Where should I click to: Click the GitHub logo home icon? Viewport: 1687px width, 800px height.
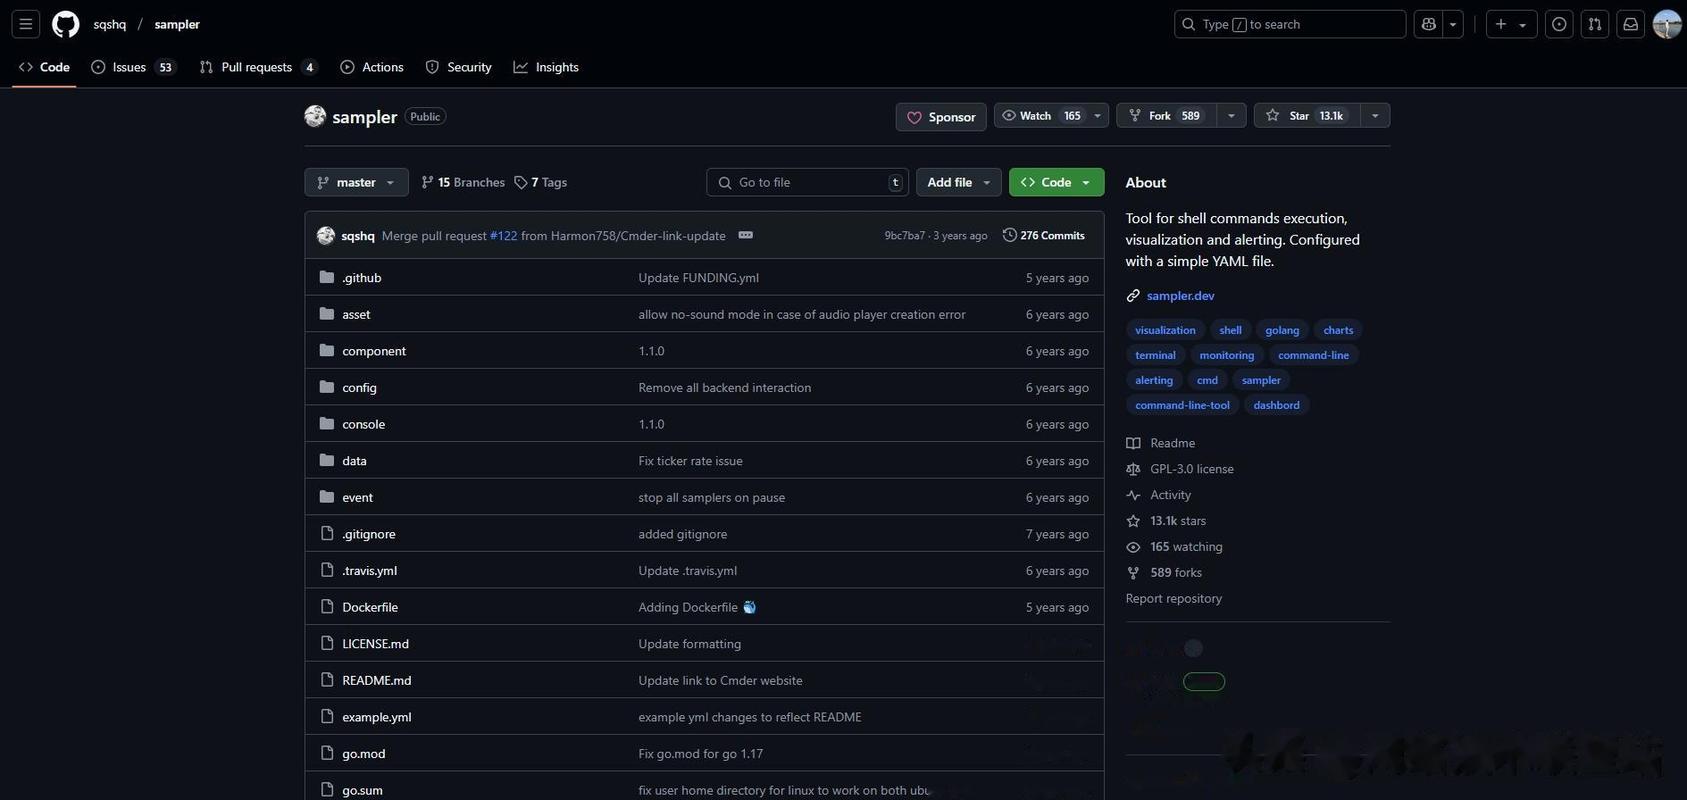(x=66, y=24)
